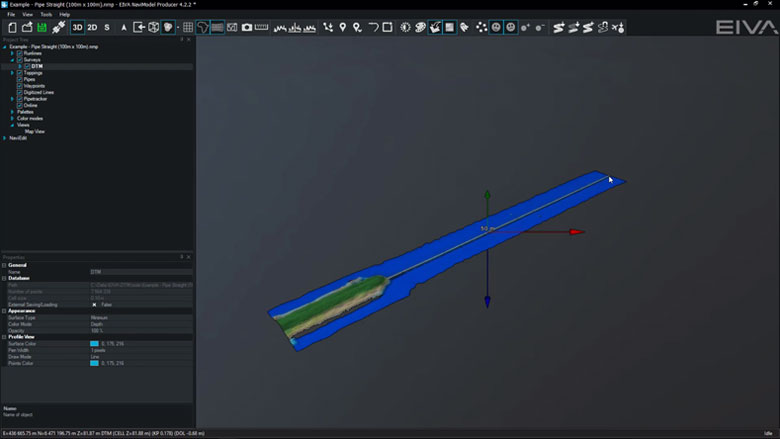Screen dimensions: 780x439
Task: Open the View menu
Action: pyautogui.click(x=27, y=15)
